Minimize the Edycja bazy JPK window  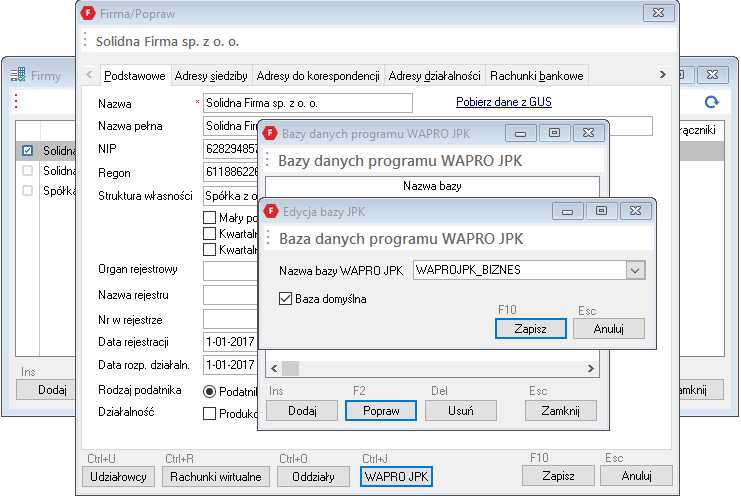point(568,211)
